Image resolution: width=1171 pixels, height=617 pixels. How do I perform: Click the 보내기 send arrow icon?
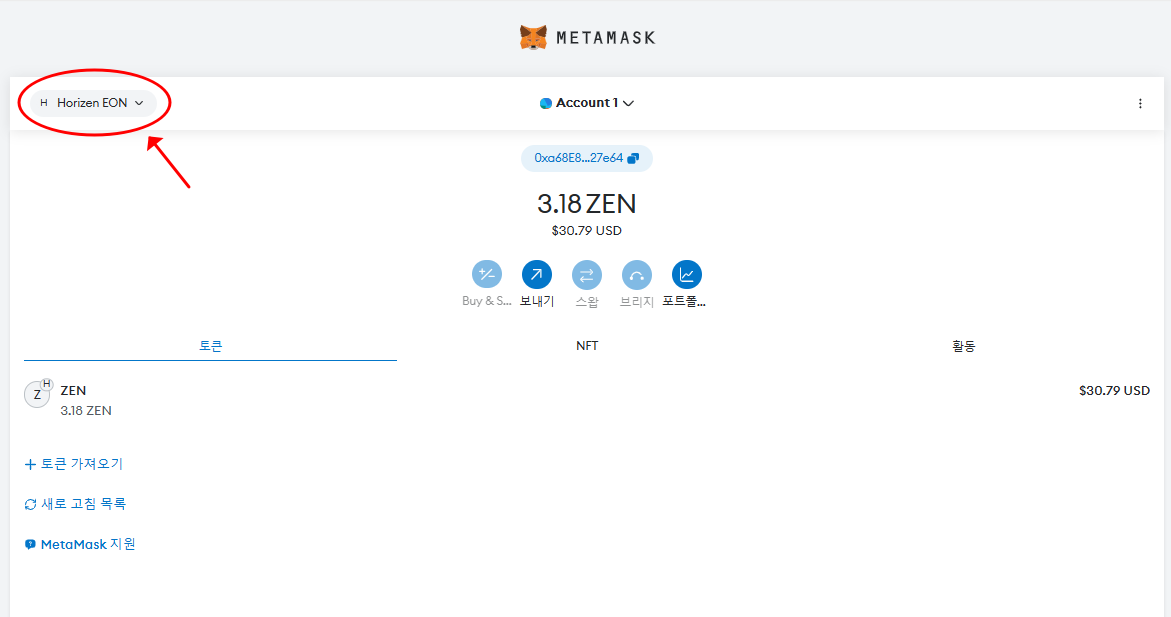[537, 274]
